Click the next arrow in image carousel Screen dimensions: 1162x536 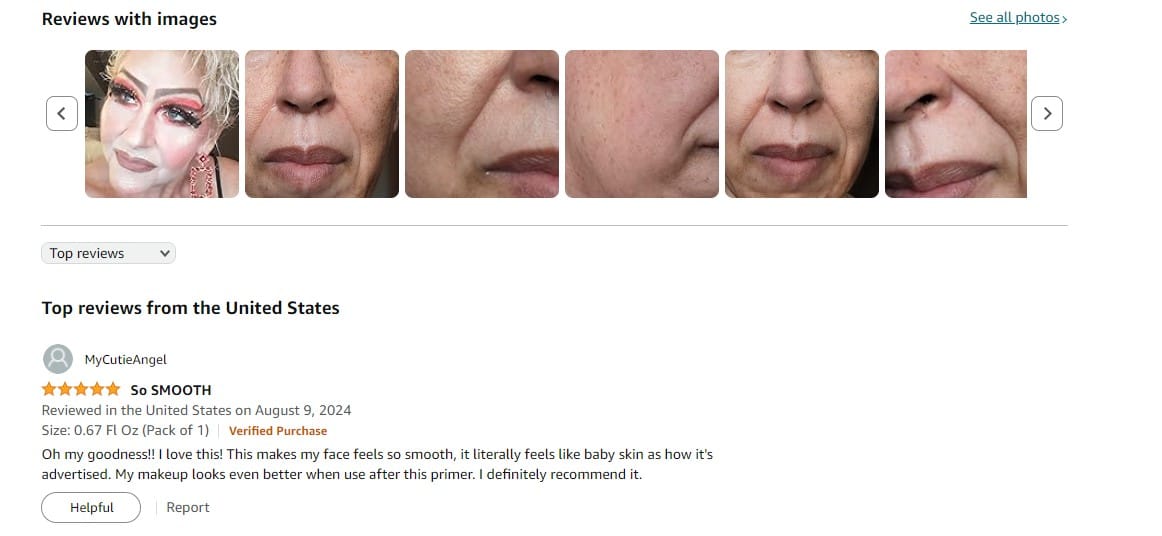[x=1046, y=113]
